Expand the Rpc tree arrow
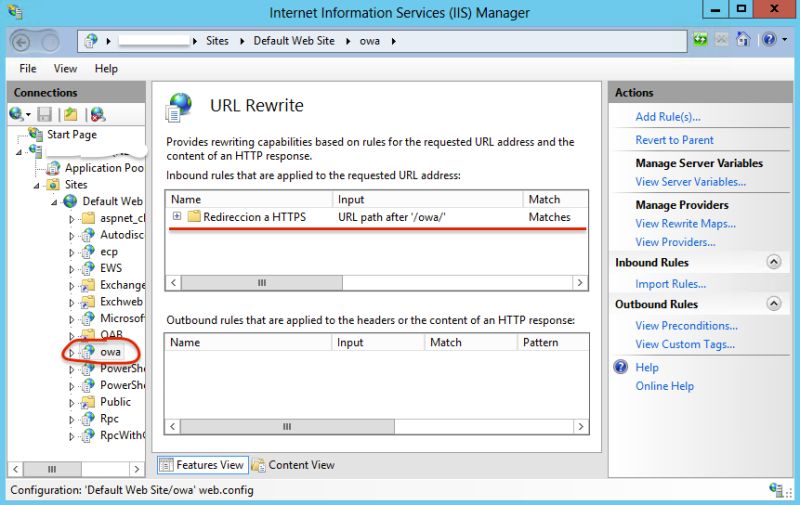Image resolution: width=800 pixels, height=505 pixels. [x=71, y=419]
